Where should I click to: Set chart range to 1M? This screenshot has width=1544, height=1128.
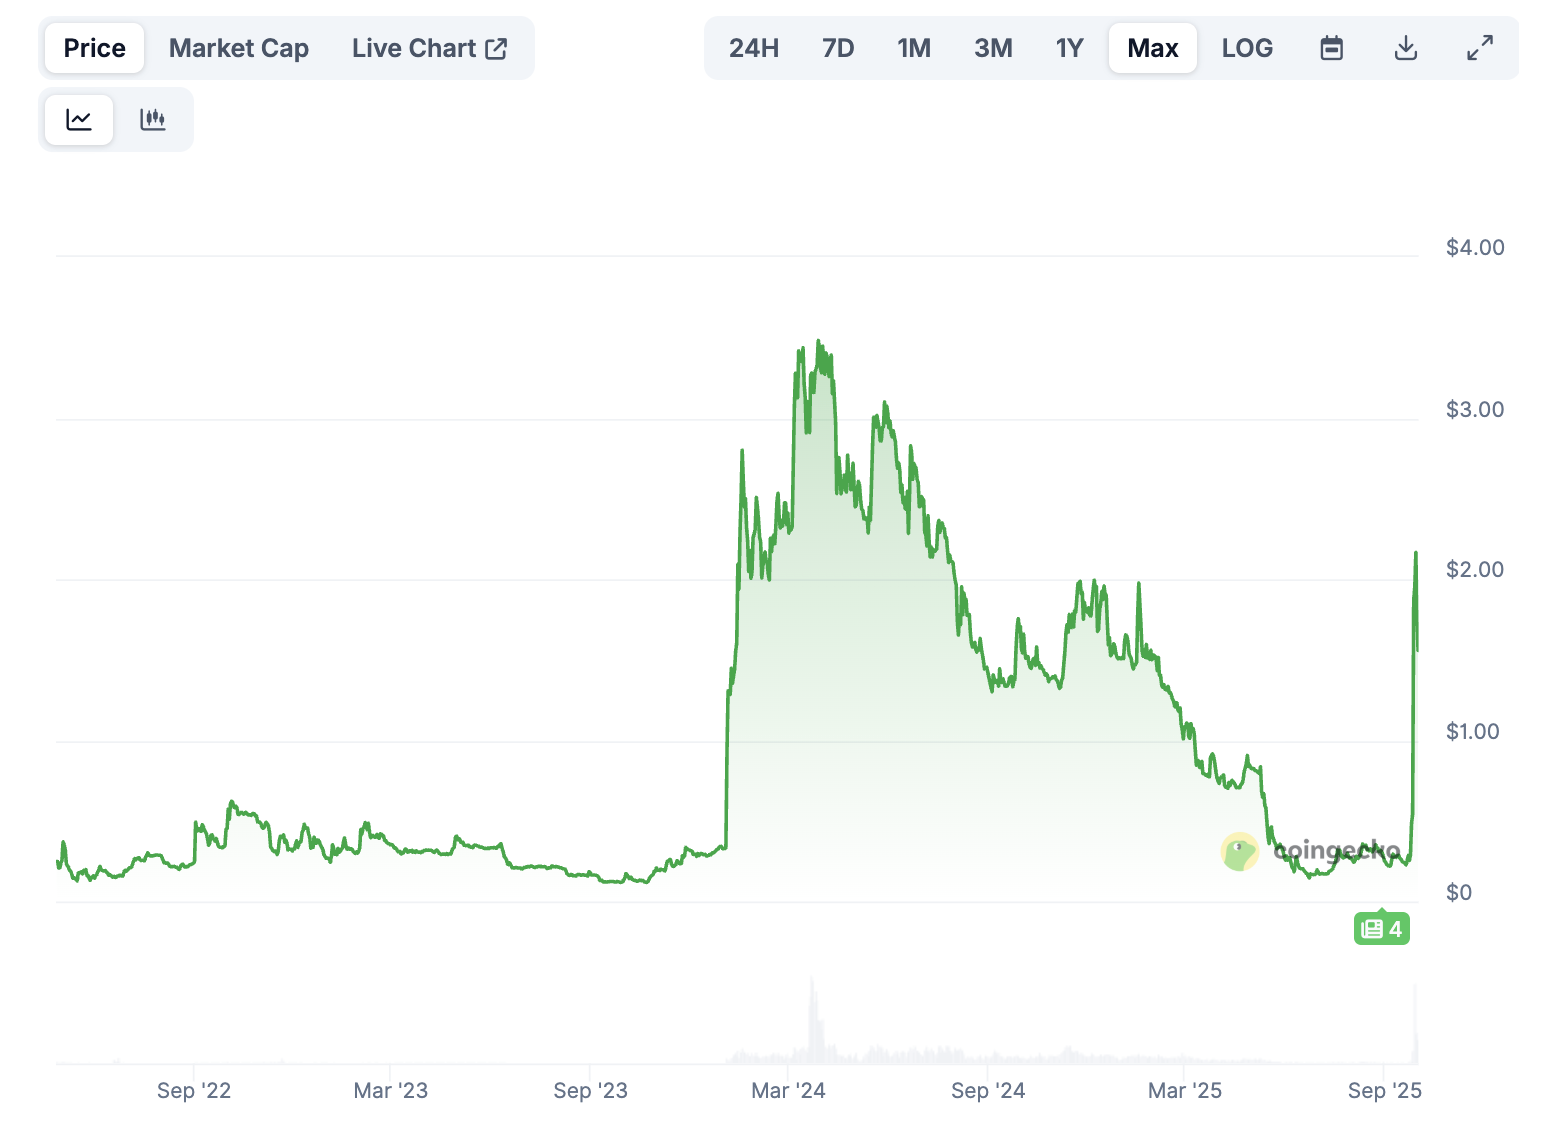(914, 48)
